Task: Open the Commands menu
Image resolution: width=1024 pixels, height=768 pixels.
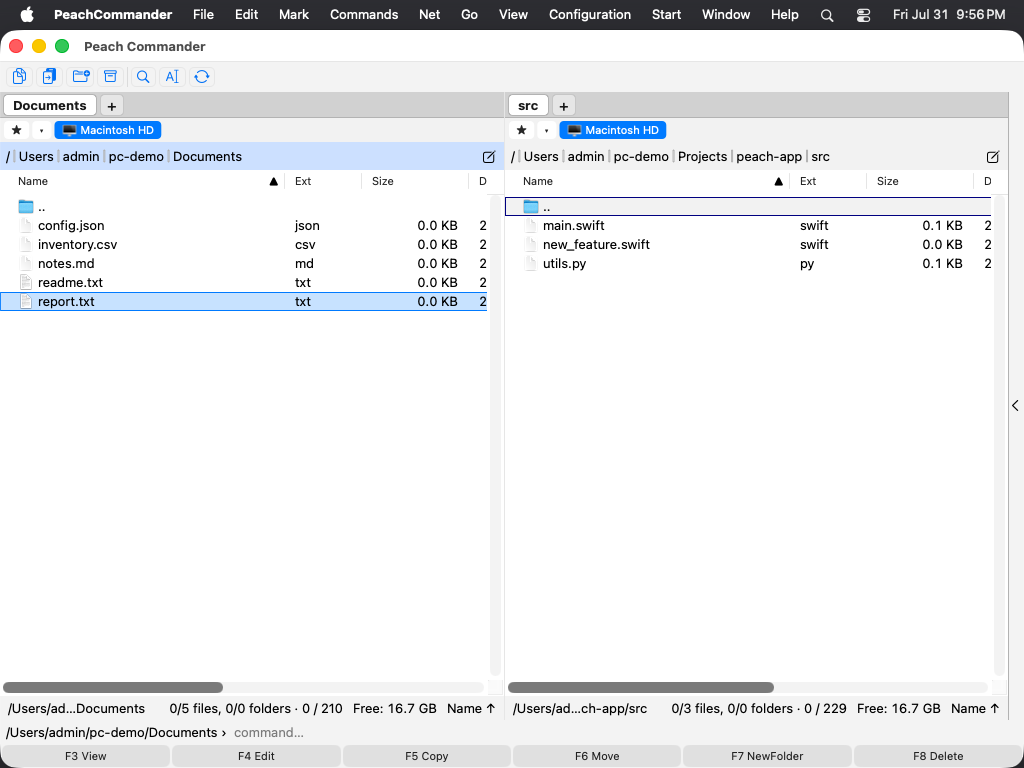Action: tap(364, 14)
